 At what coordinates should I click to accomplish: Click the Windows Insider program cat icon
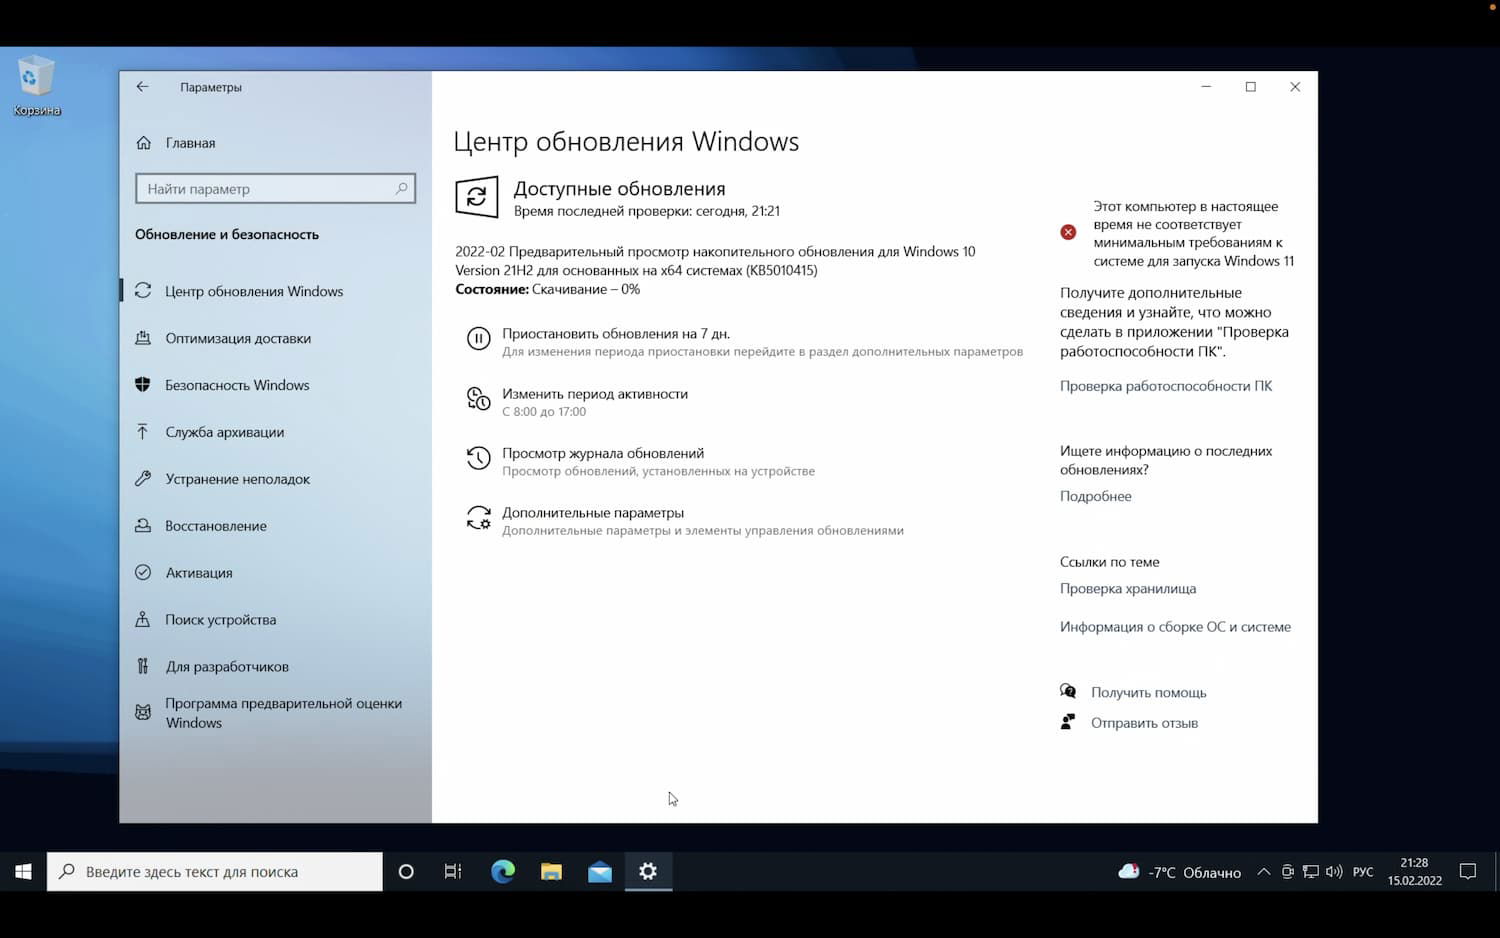coord(143,713)
